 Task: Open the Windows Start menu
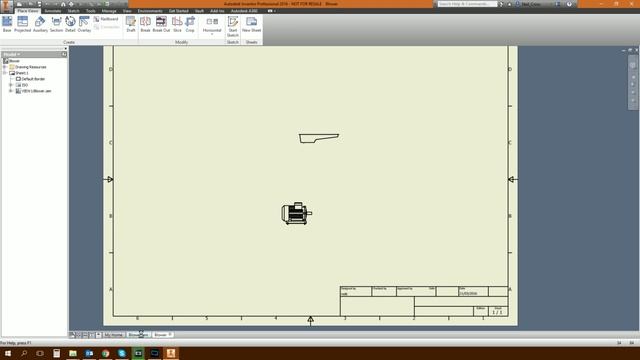8,353
